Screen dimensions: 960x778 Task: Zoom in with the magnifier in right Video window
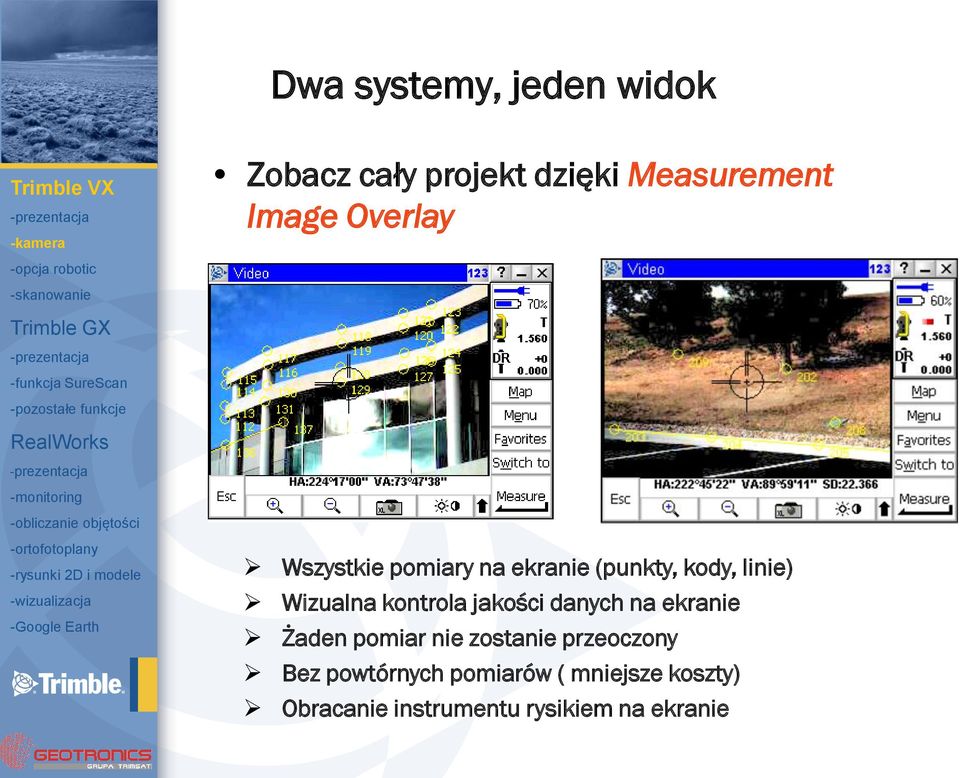pos(669,509)
